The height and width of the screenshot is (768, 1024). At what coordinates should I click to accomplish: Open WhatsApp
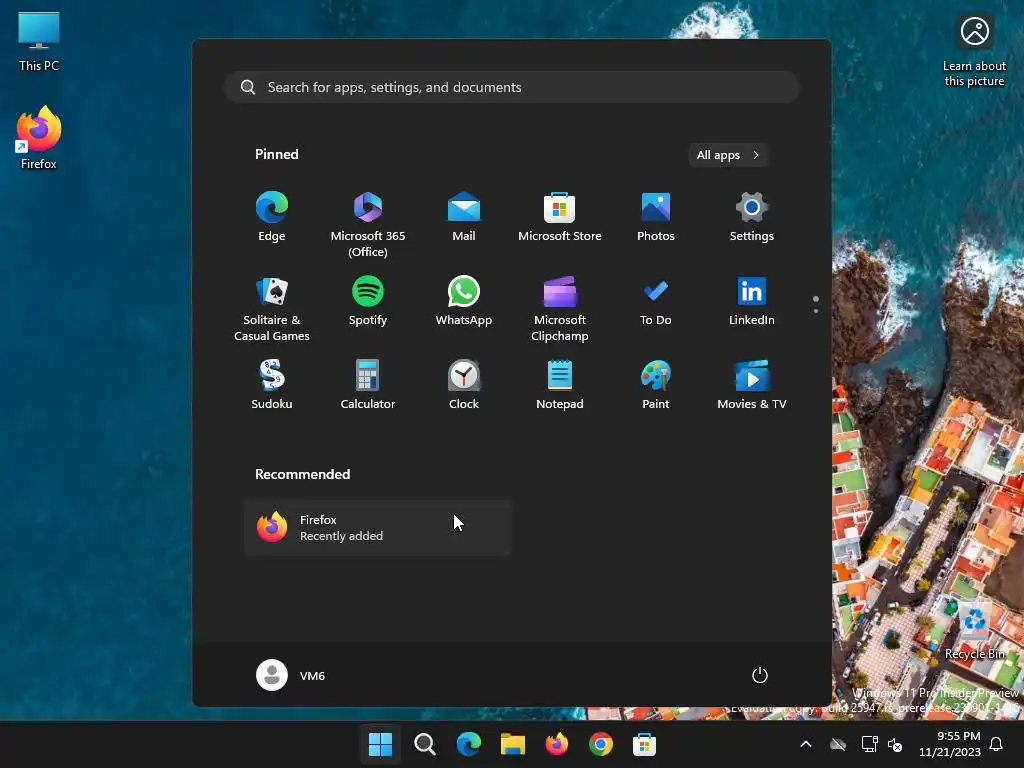tap(464, 301)
